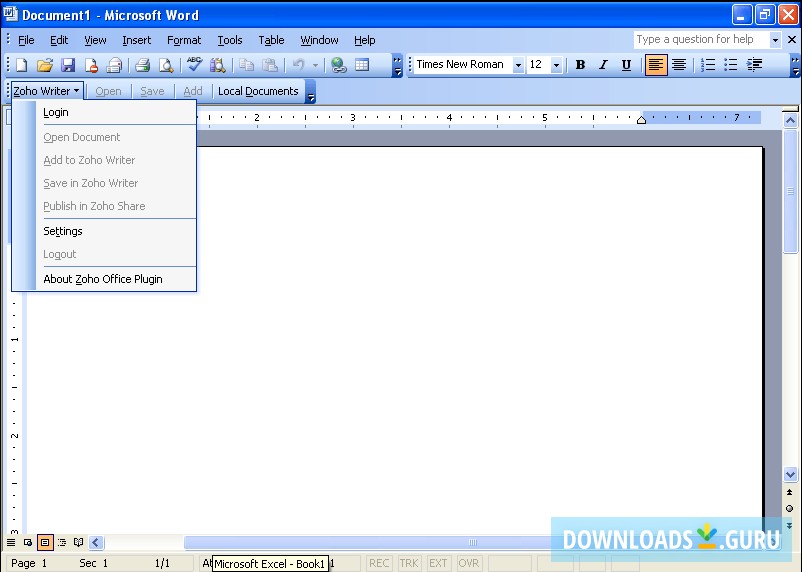Click the Save button in Zoho toolbar
The width and height of the screenshot is (802, 572).
[152, 91]
